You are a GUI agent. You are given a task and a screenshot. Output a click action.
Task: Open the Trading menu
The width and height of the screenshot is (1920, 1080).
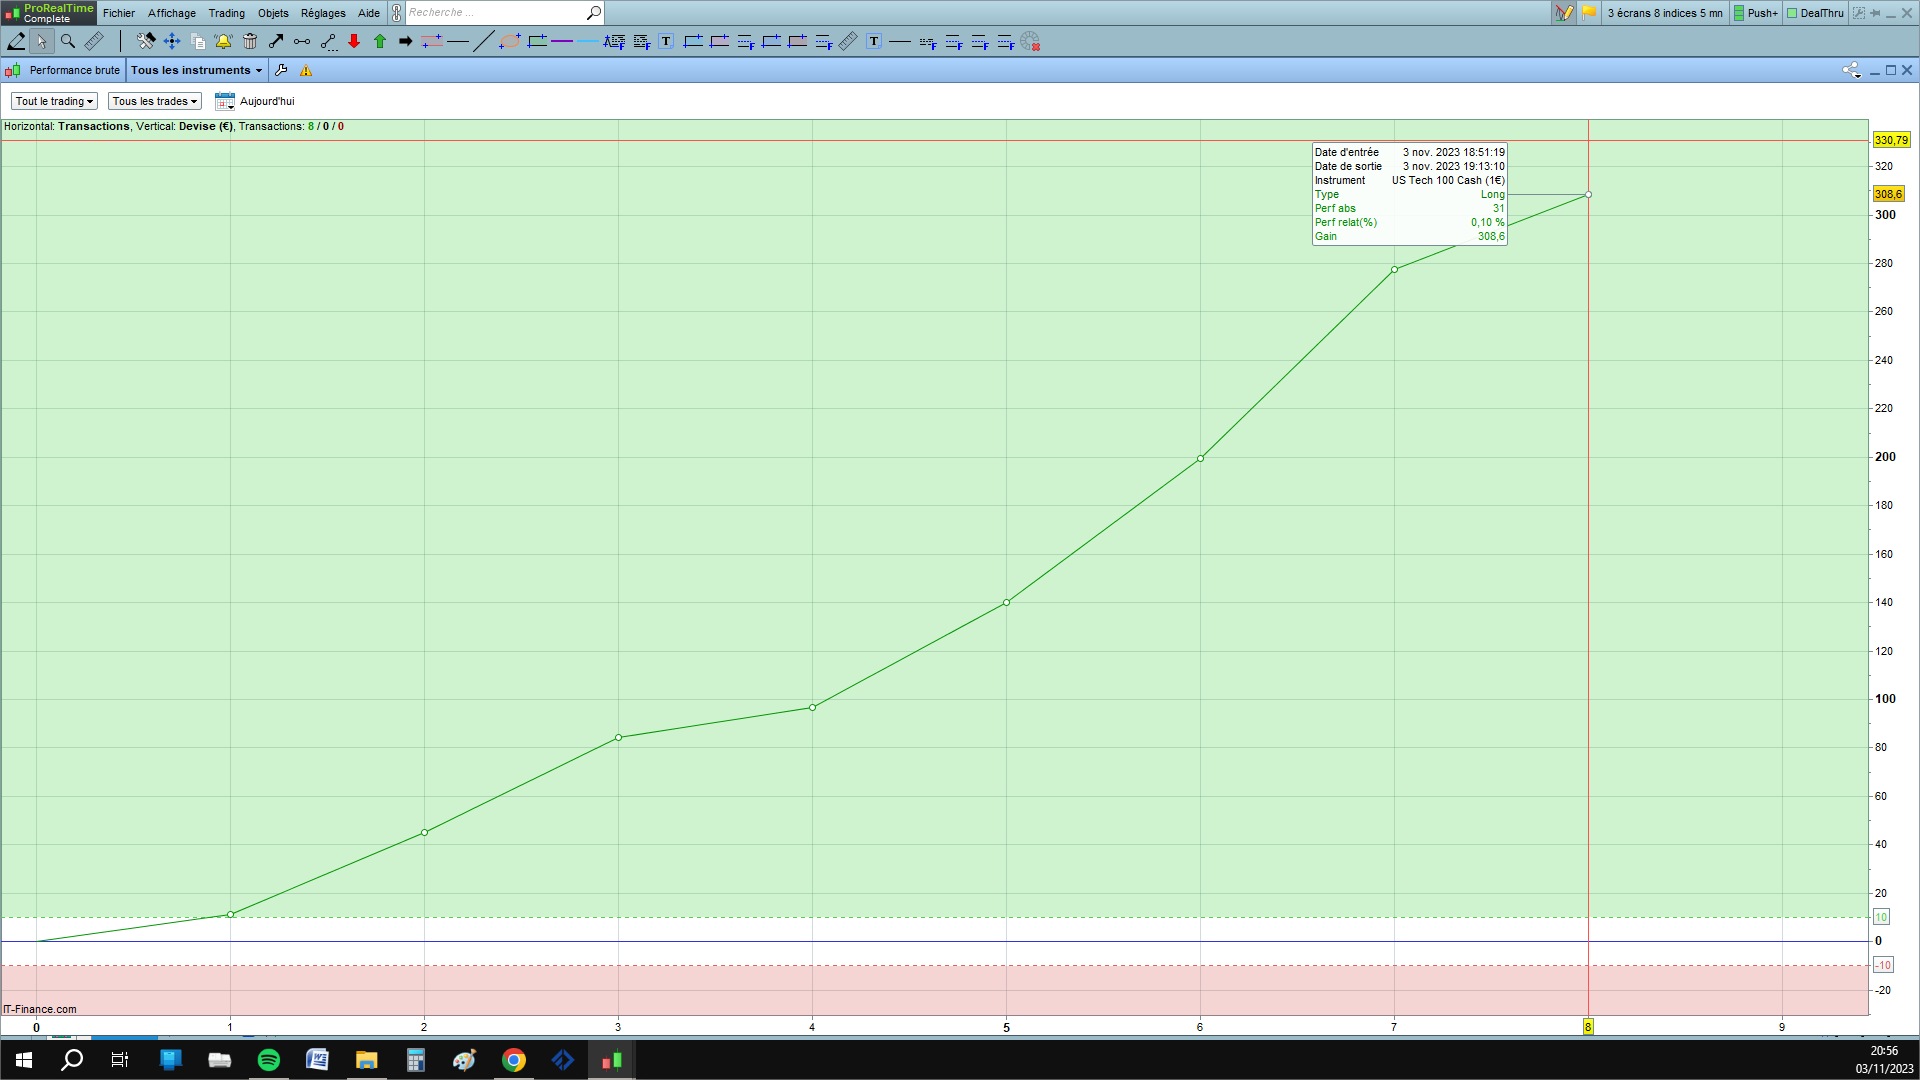[x=226, y=13]
